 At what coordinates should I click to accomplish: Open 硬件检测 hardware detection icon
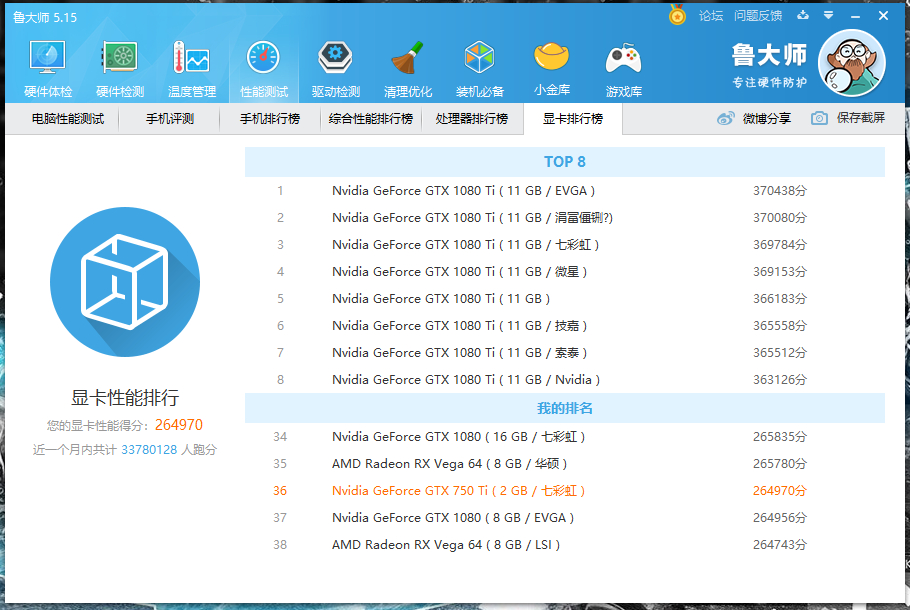(x=120, y=68)
